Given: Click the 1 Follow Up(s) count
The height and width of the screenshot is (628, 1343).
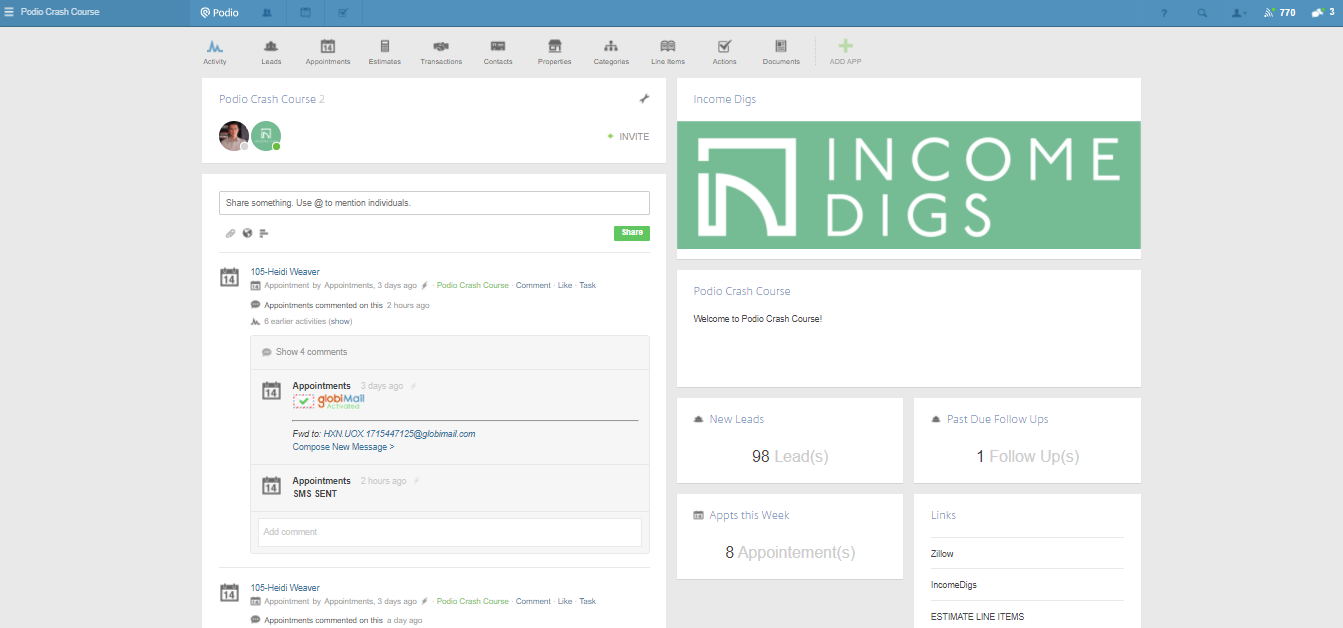Looking at the screenshot, I should click(1028, 456).
